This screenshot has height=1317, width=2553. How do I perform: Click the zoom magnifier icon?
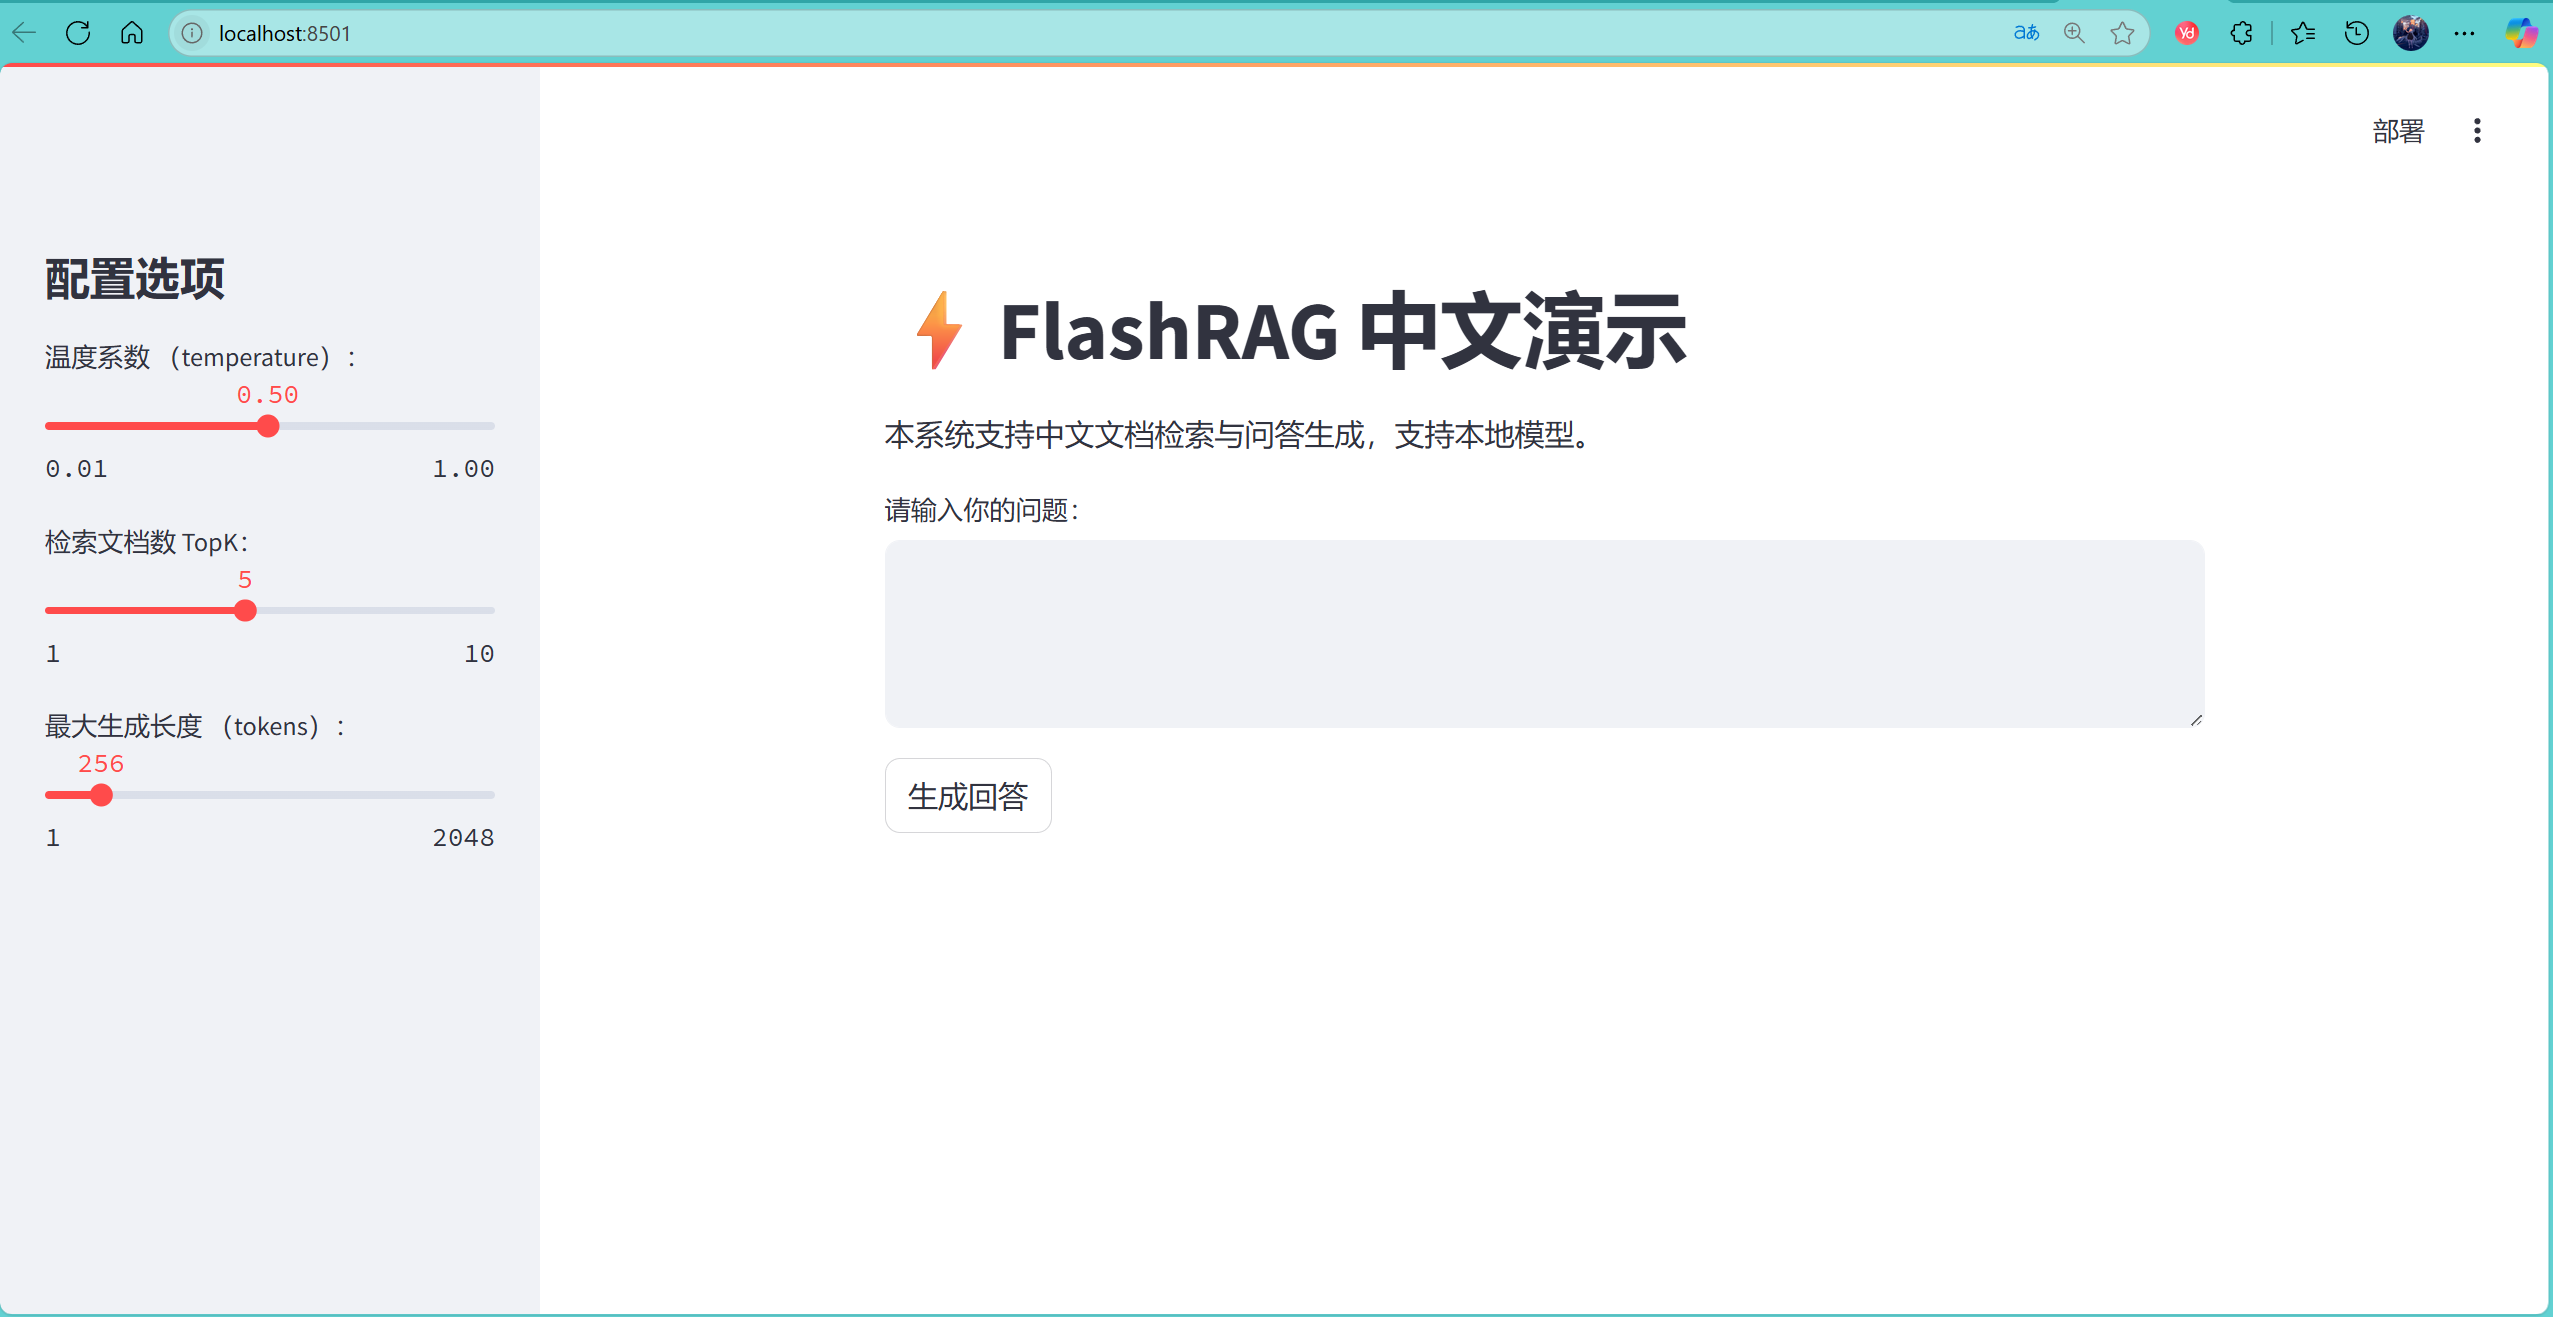click(x=2074, y=33)
